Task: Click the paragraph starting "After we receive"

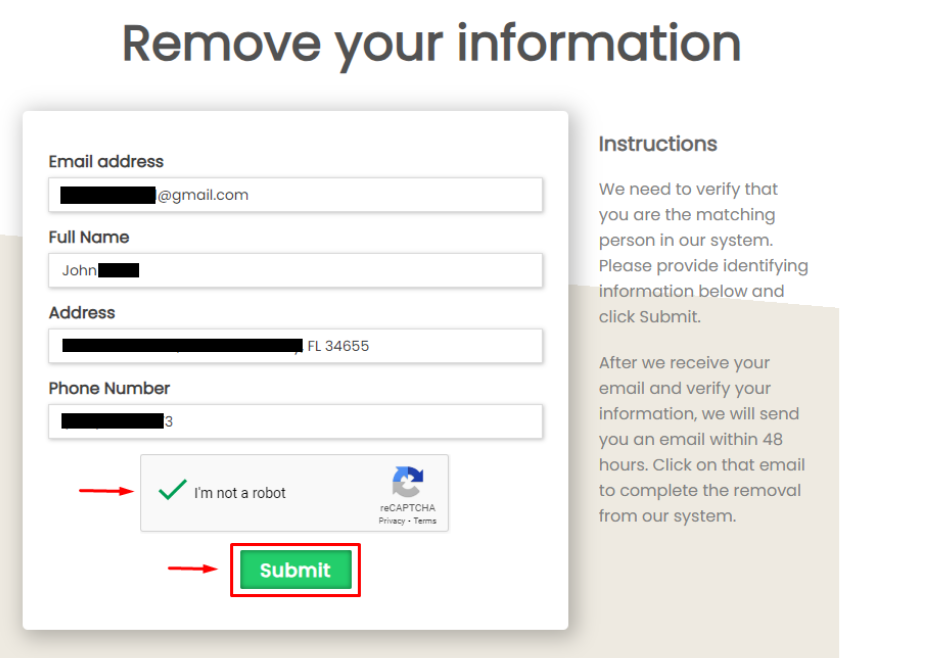Action: point(702,439)
